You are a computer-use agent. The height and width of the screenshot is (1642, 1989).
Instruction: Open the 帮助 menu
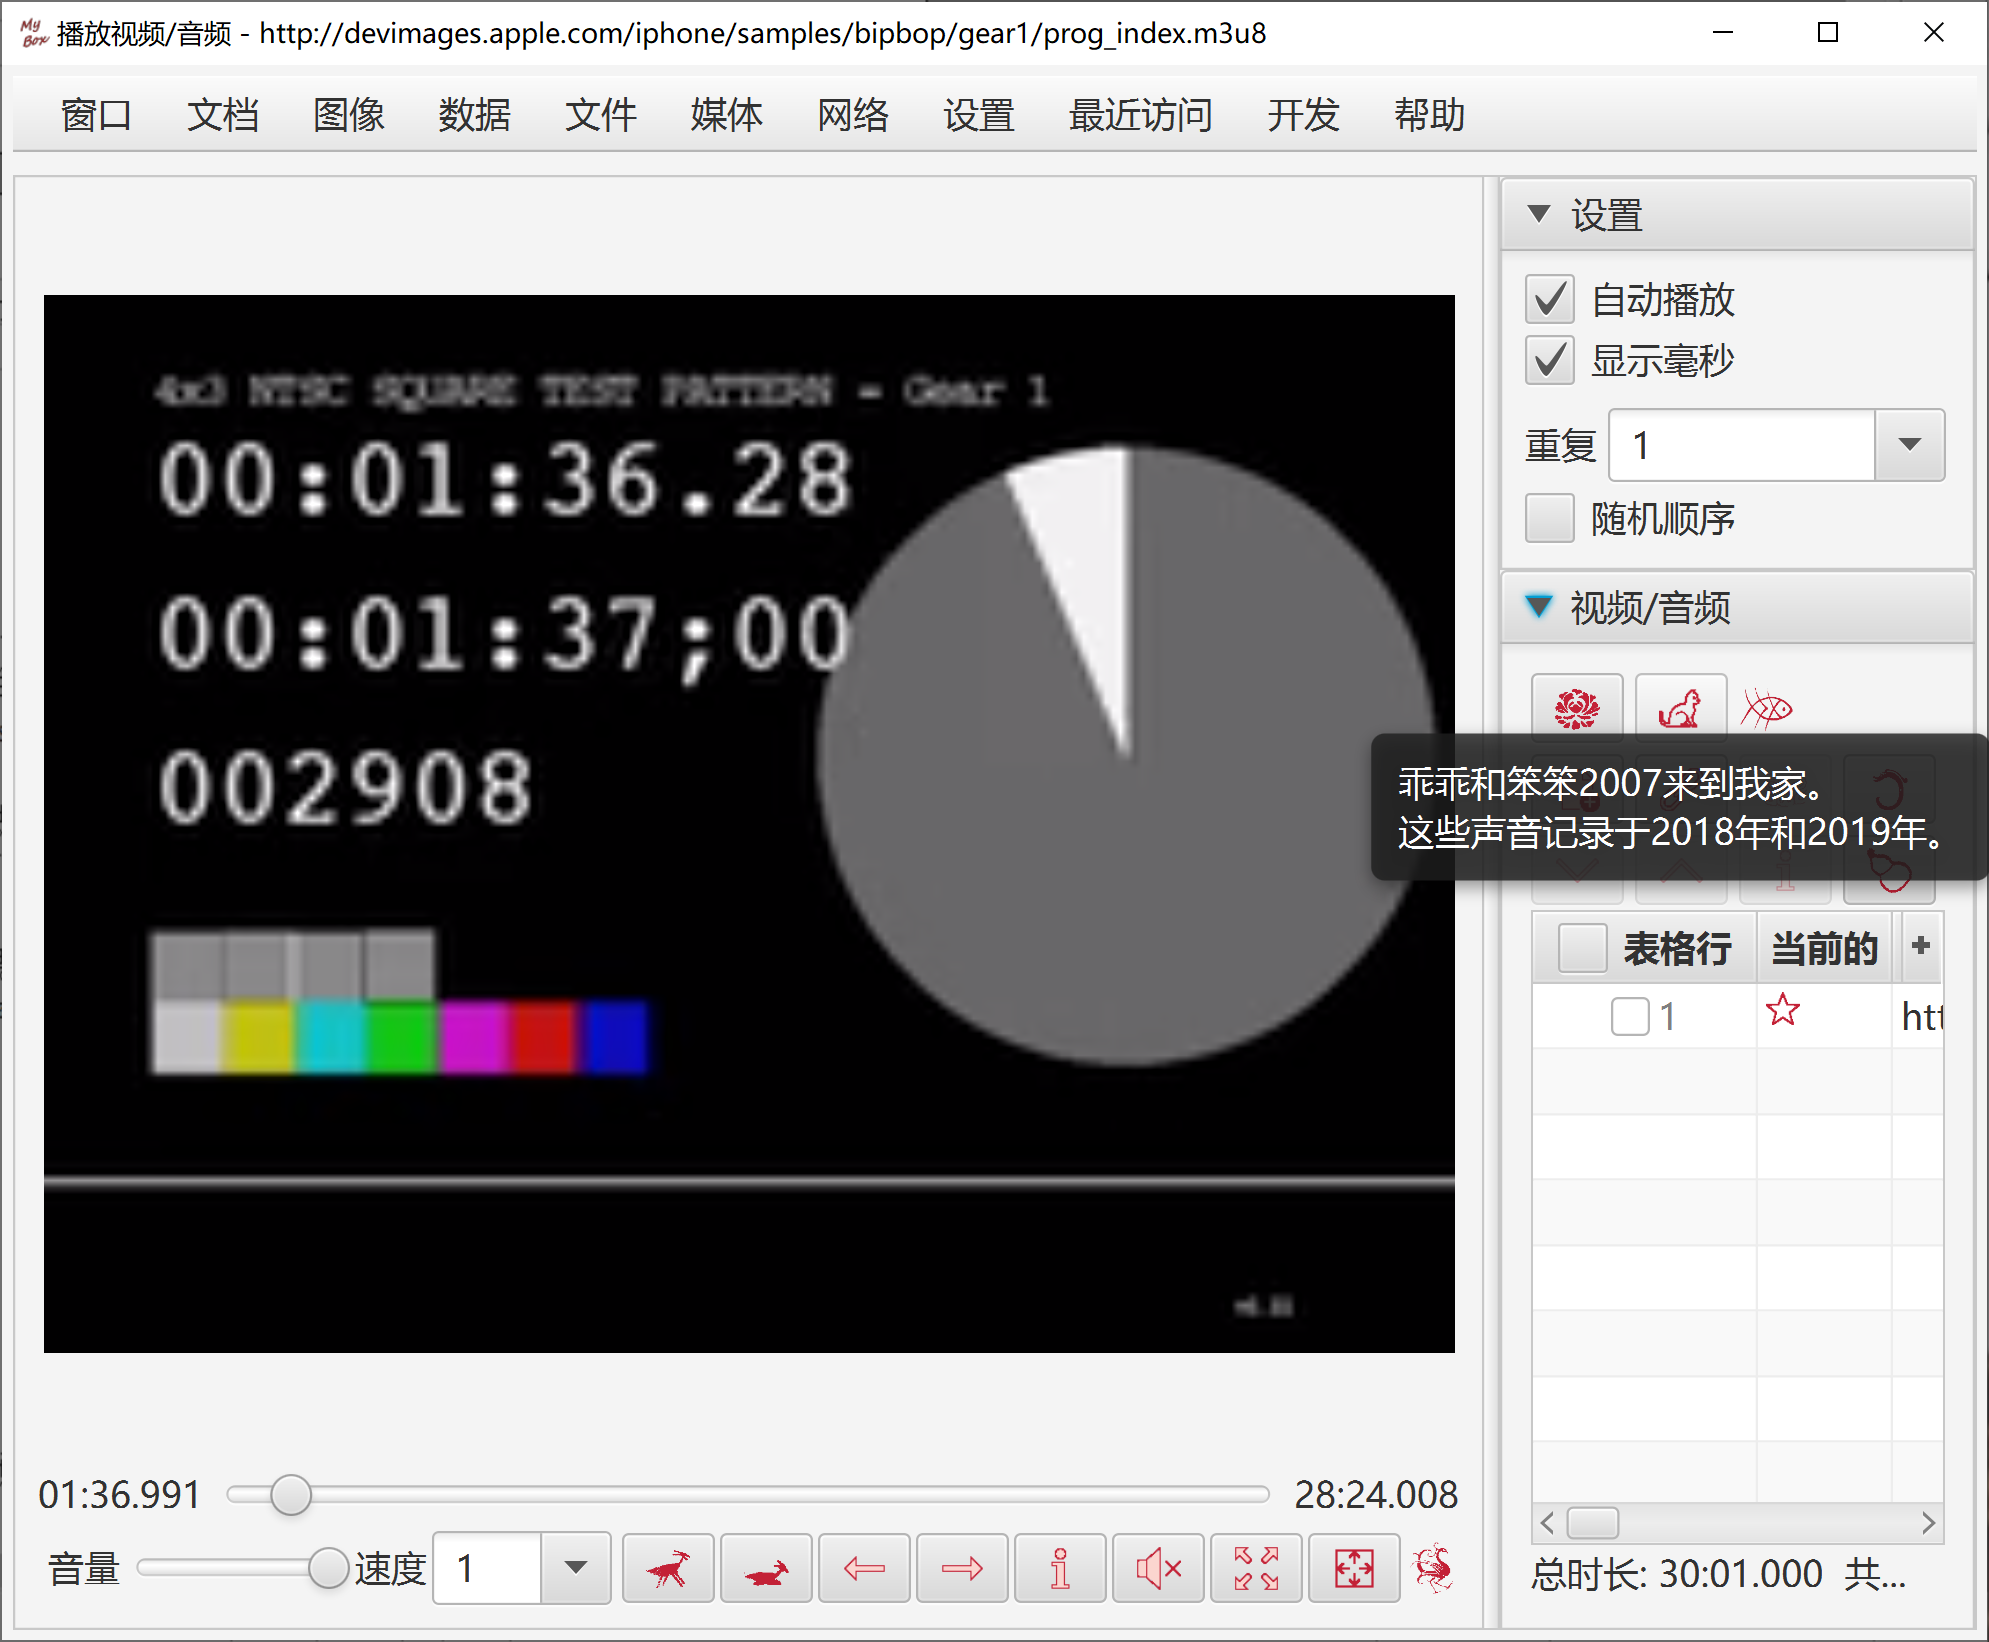click(x=1429, y=115)
